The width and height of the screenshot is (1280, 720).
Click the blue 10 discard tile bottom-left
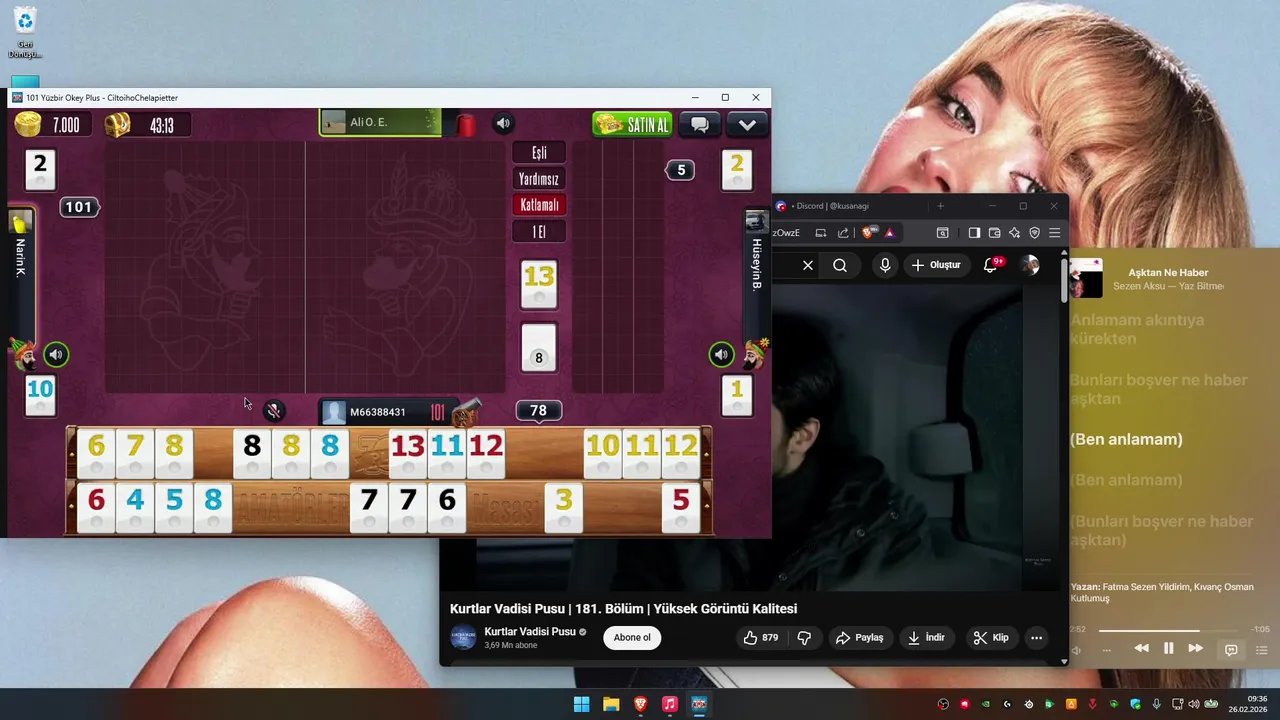tap(40, 395)
